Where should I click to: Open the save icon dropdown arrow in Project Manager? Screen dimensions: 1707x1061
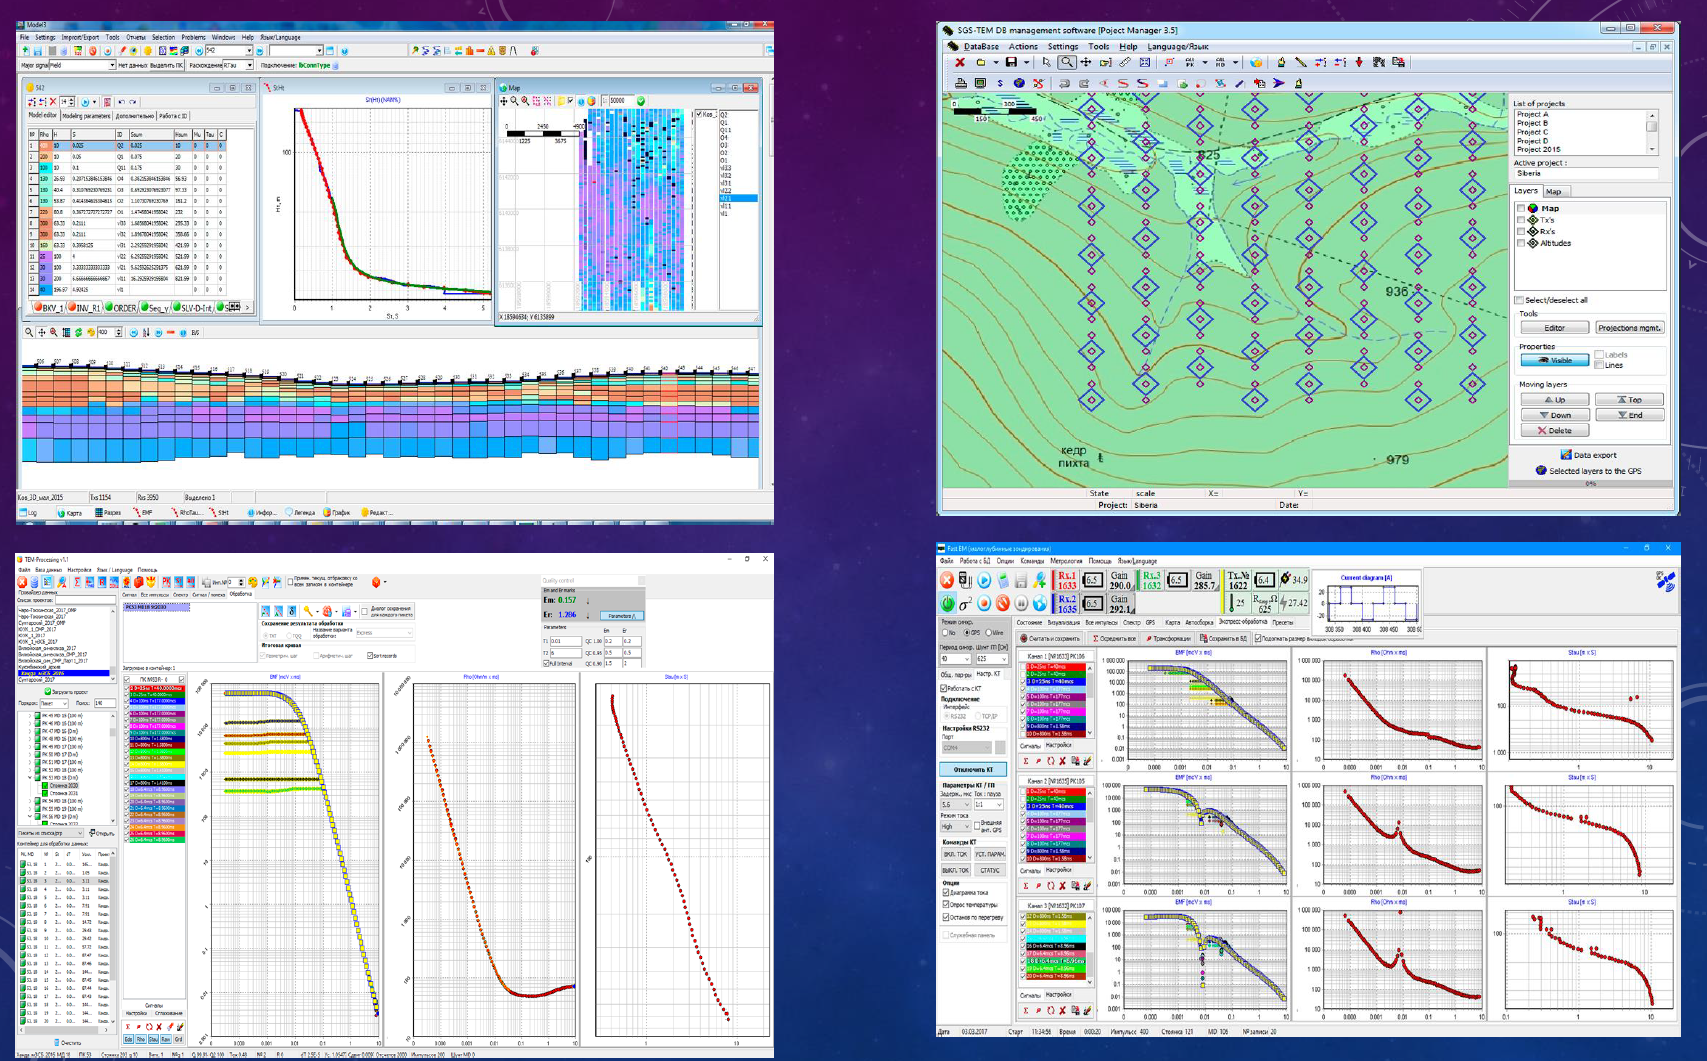point(1026,63)
